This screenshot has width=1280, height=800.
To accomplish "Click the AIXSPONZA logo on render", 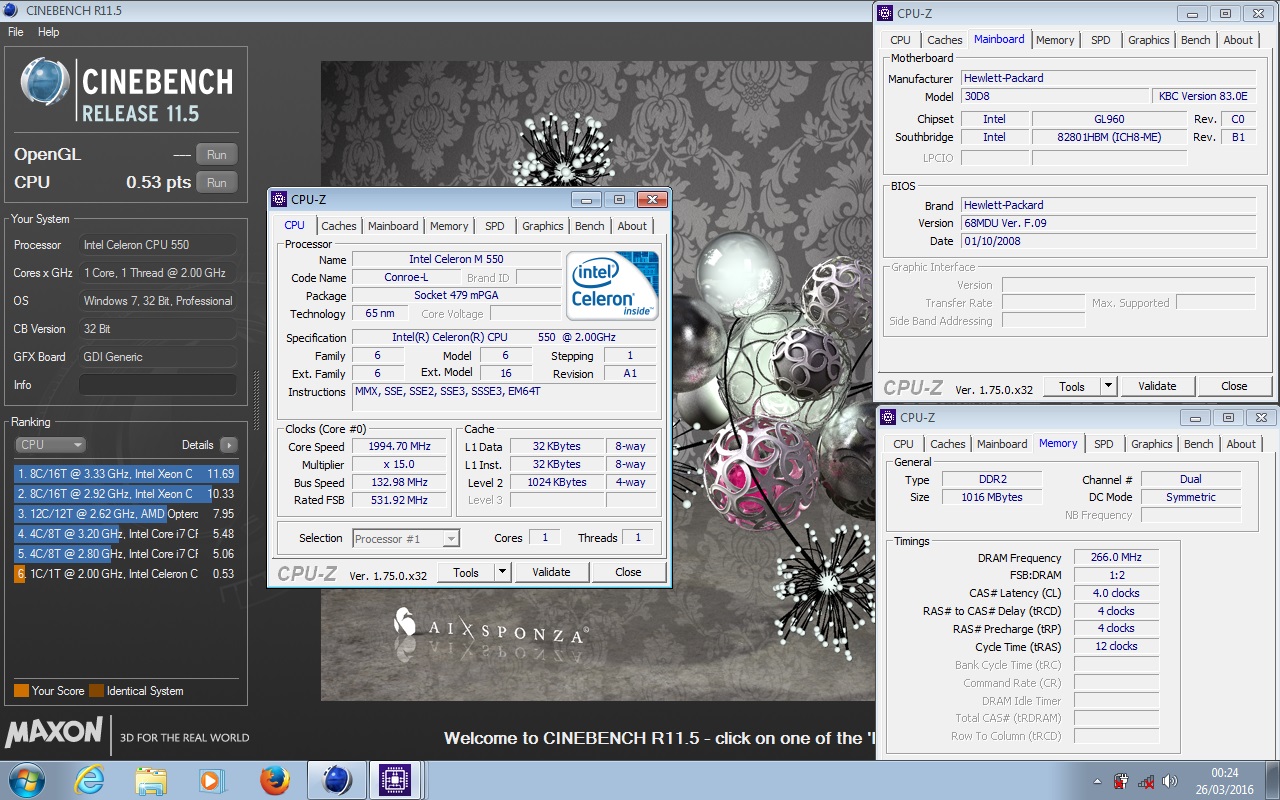I will coord(492,629).
